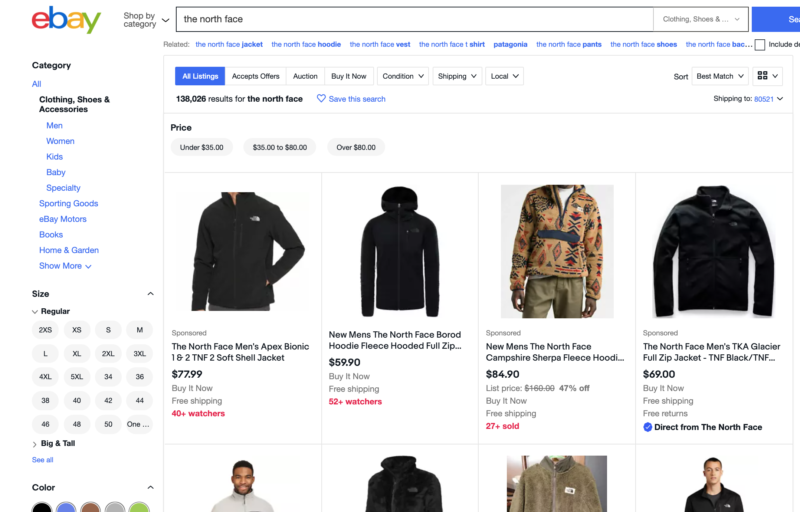Open the Books category

[51, 235]
